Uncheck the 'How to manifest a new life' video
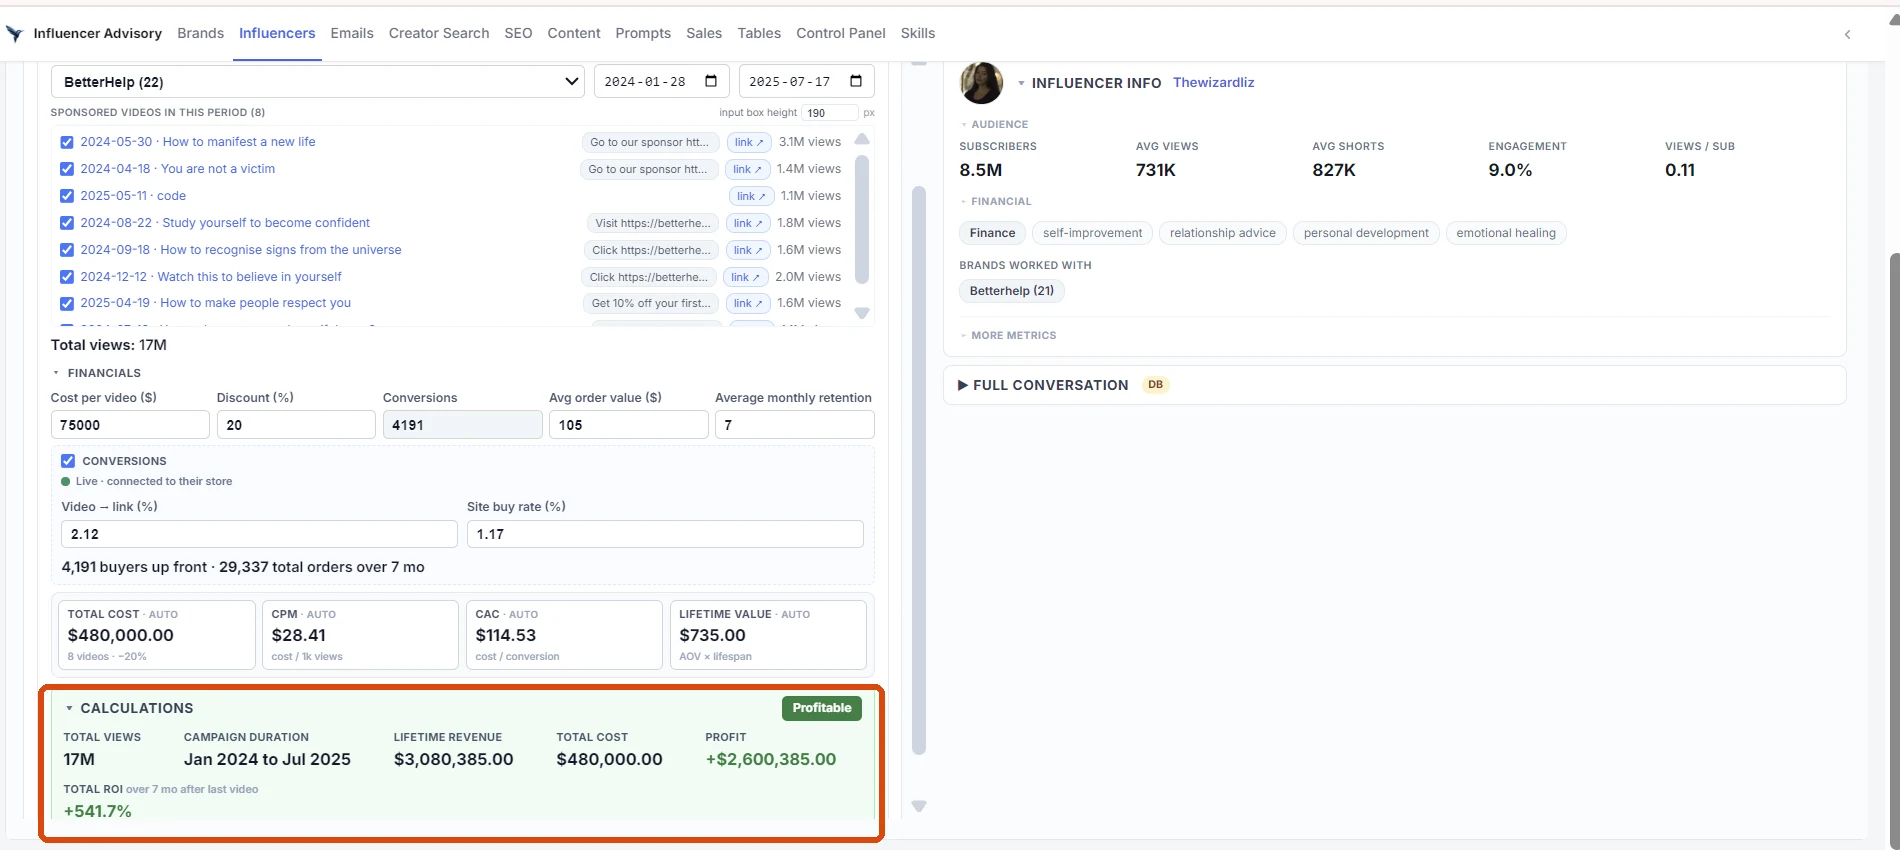This screenshot has height=850, width=1900. (67, 142)
